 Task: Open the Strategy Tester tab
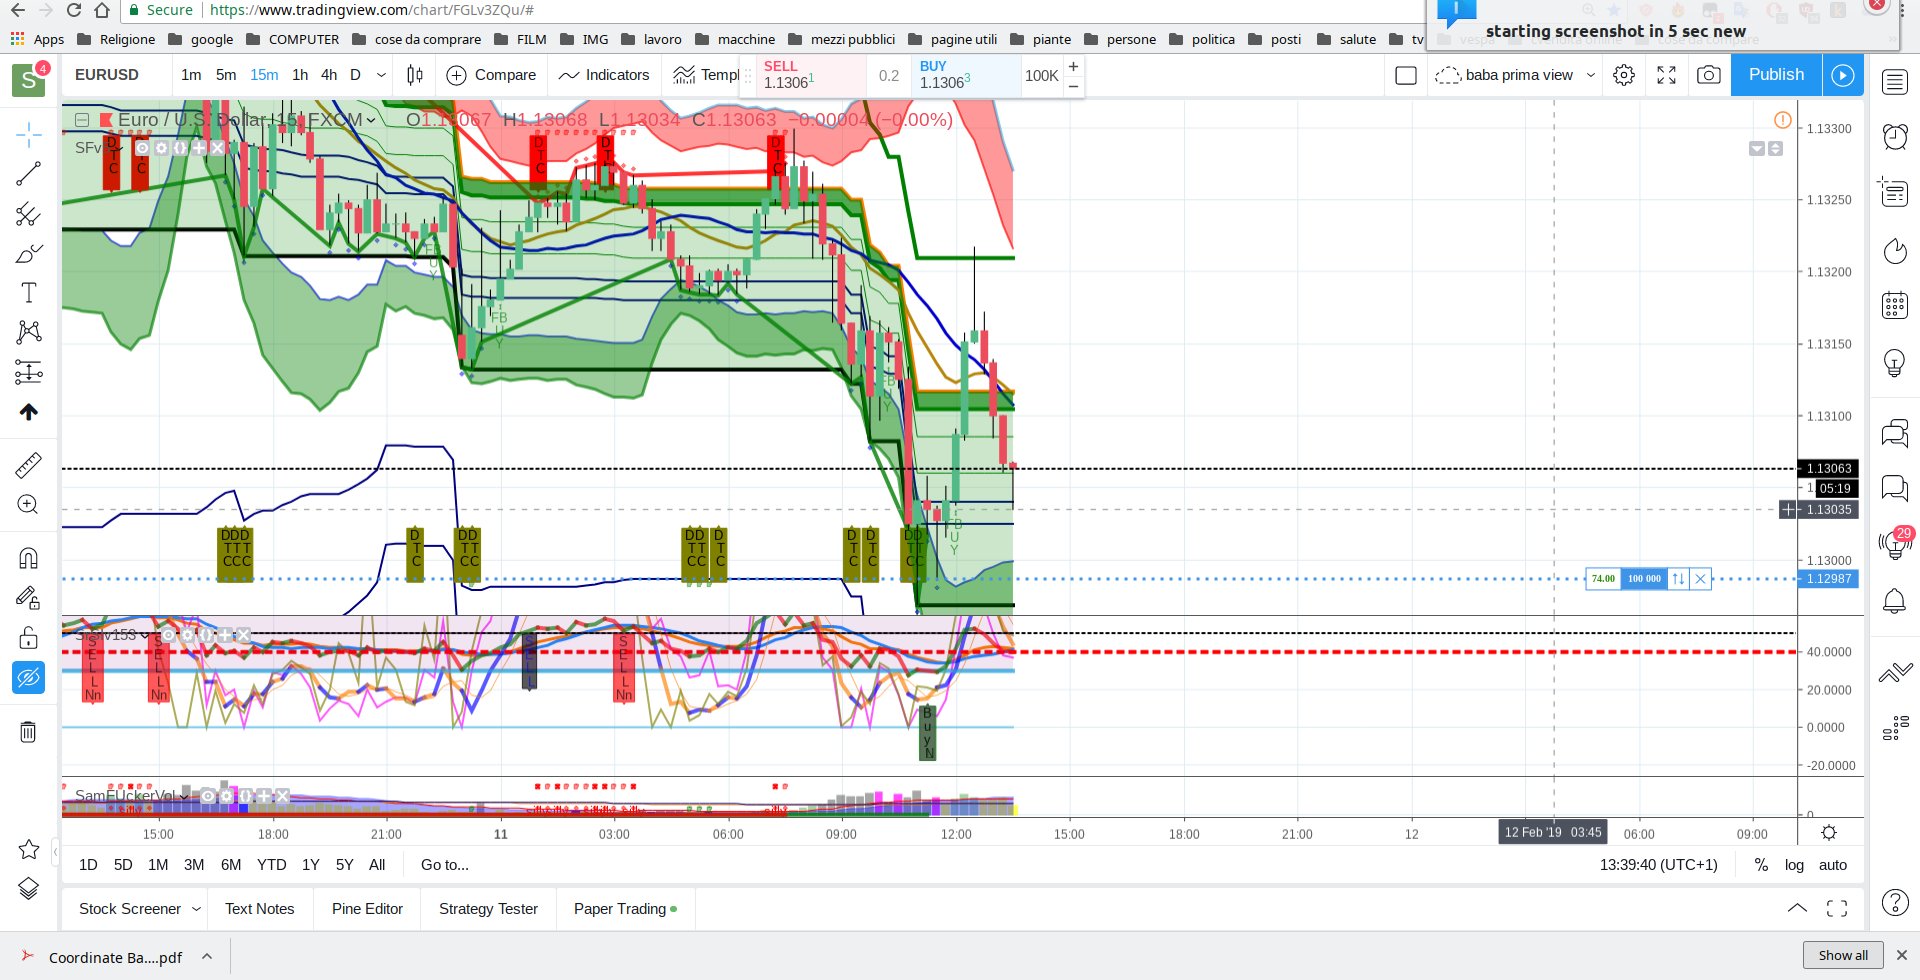point(488,909)
